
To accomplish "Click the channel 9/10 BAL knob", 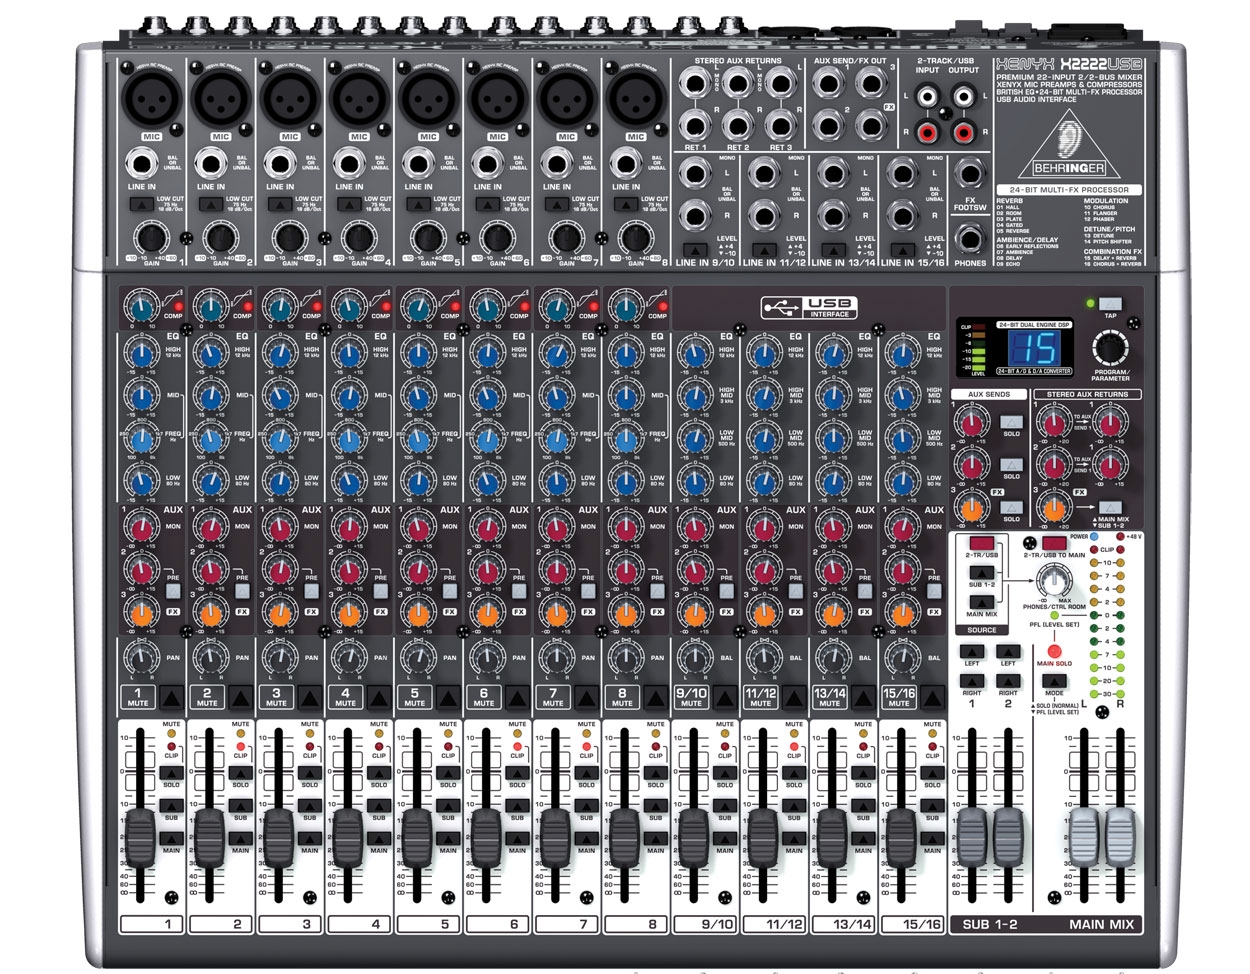I will tap(694, 656).
